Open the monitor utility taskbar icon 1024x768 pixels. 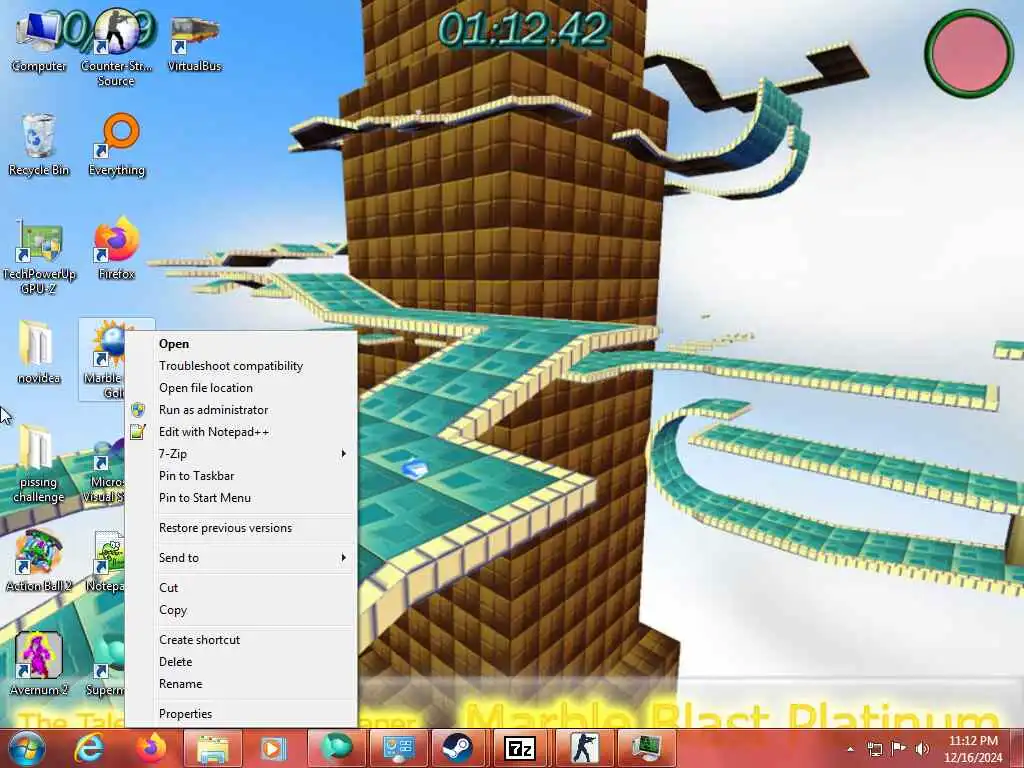[646, 748]
